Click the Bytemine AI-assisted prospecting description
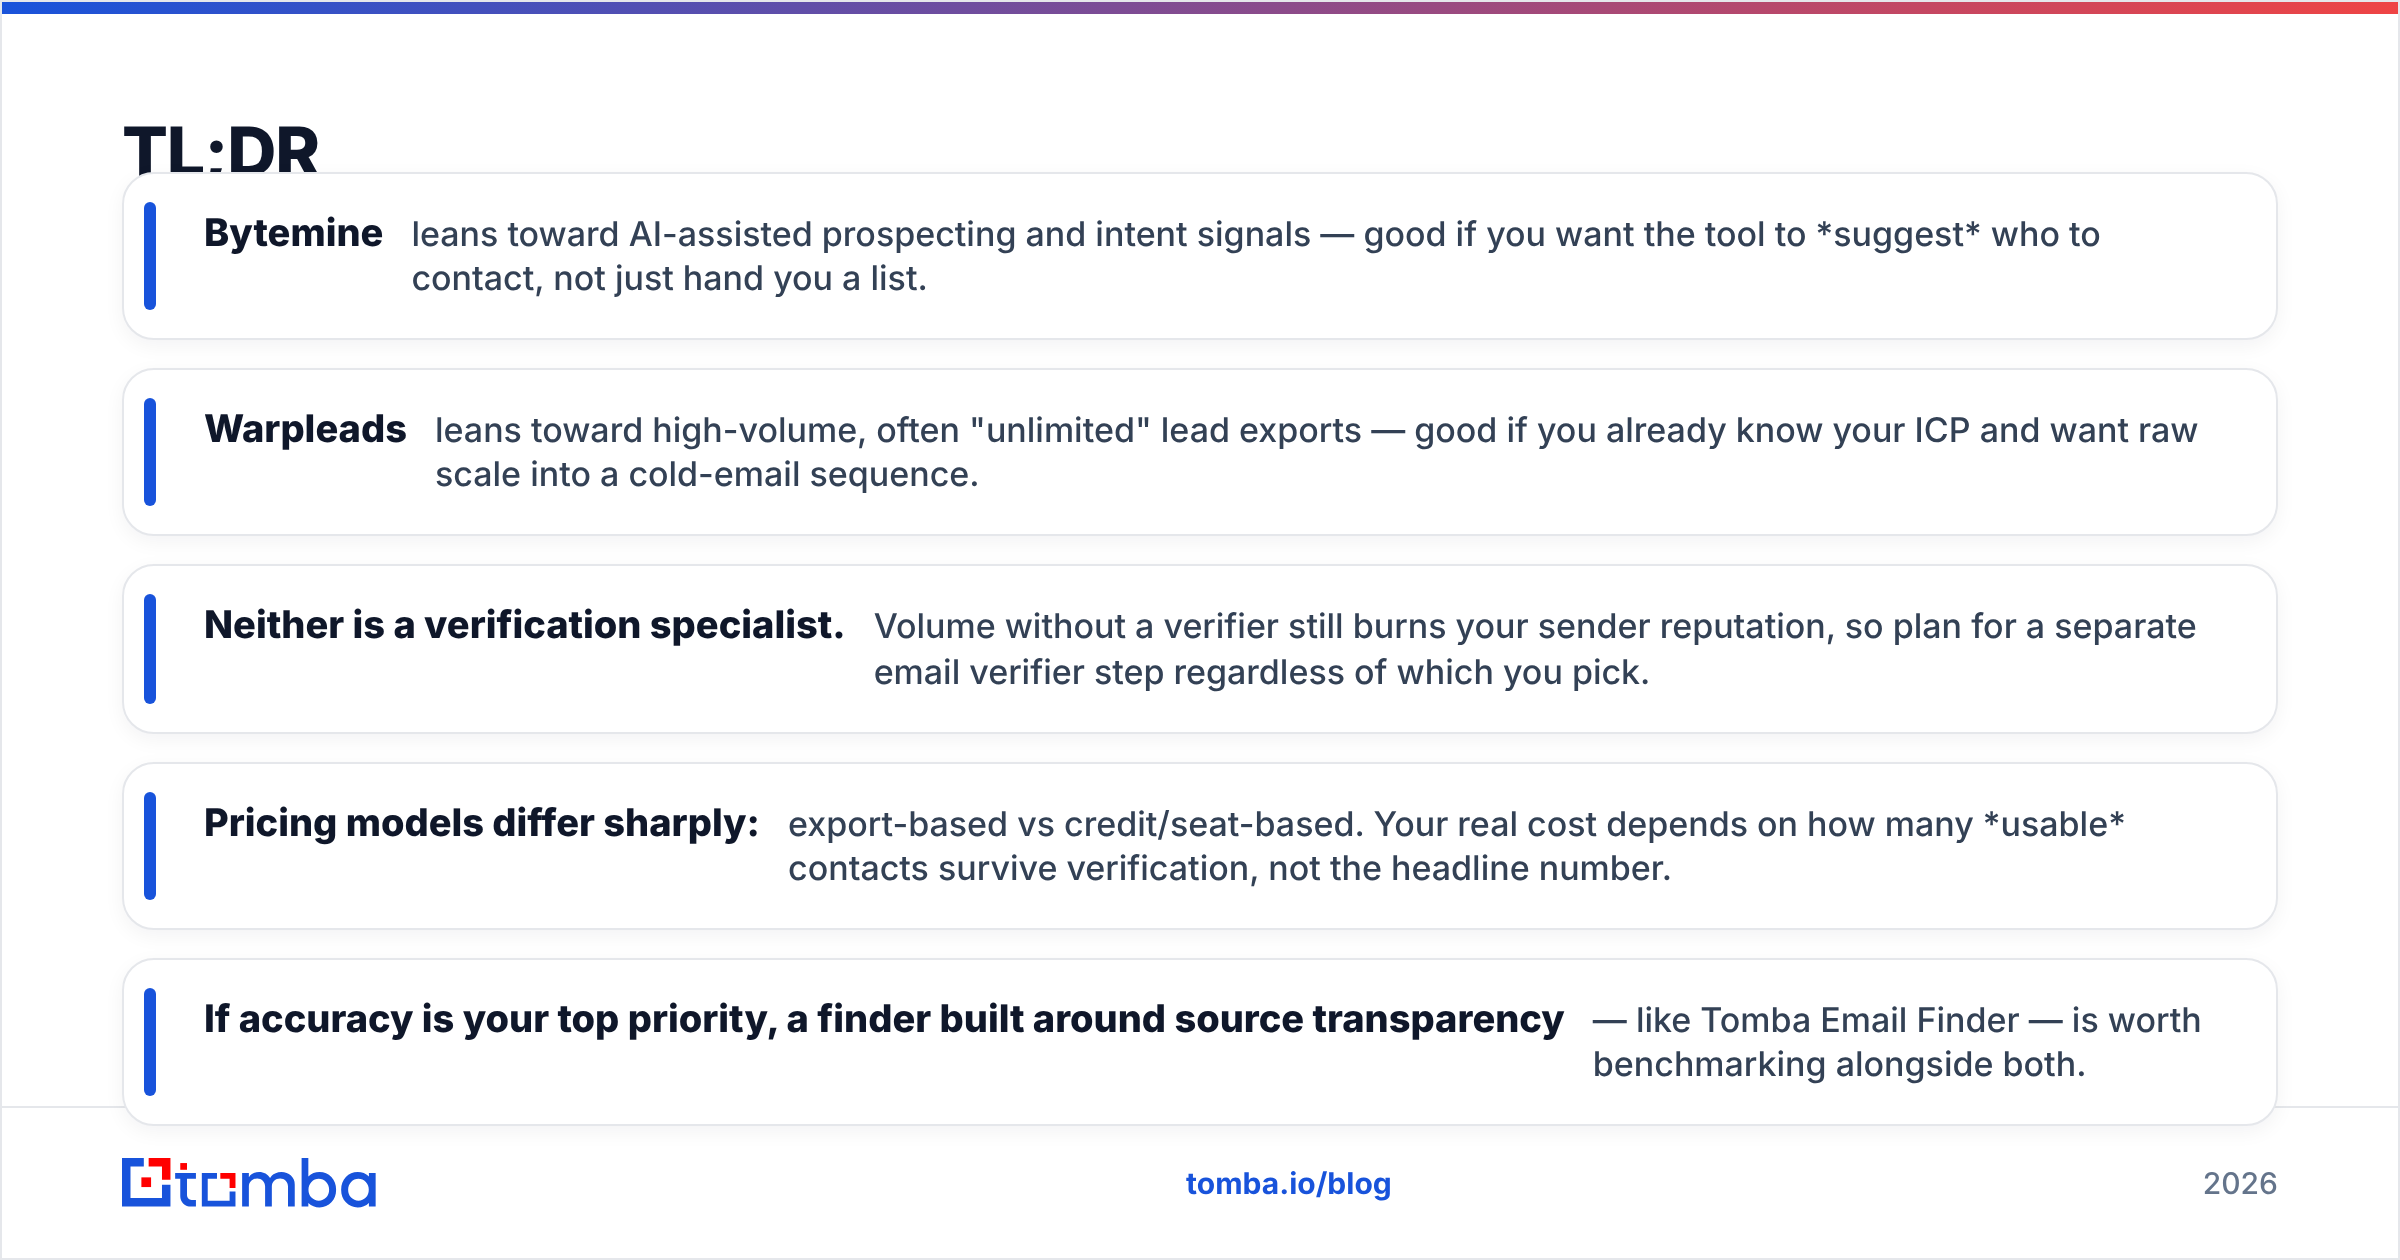The image size is (2400, 1260). (1256, 256)
